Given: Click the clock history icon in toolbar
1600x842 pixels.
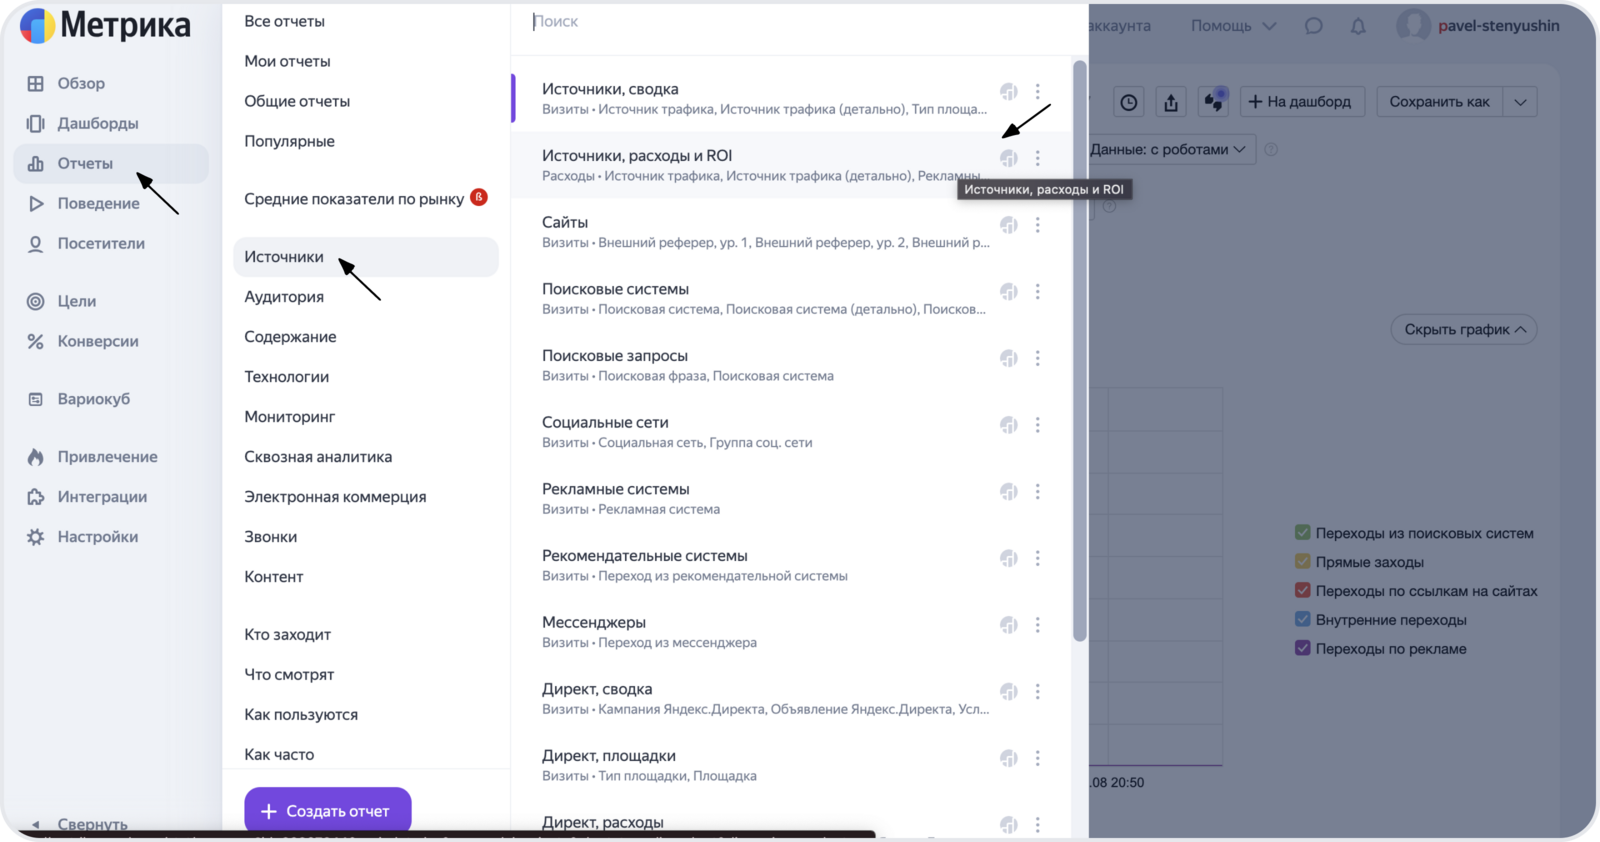Looking at the screenshot, I should (x=1128, y=102).
